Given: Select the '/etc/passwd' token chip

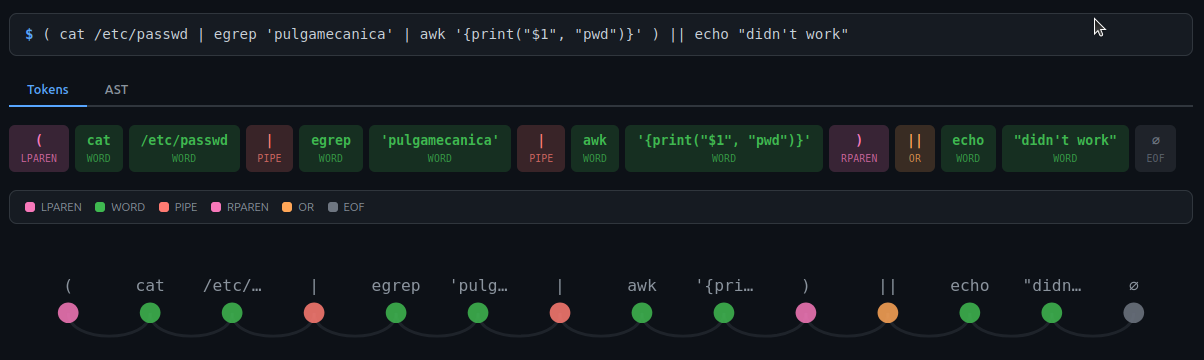Looking at the screenshot, I should point(184,148).
